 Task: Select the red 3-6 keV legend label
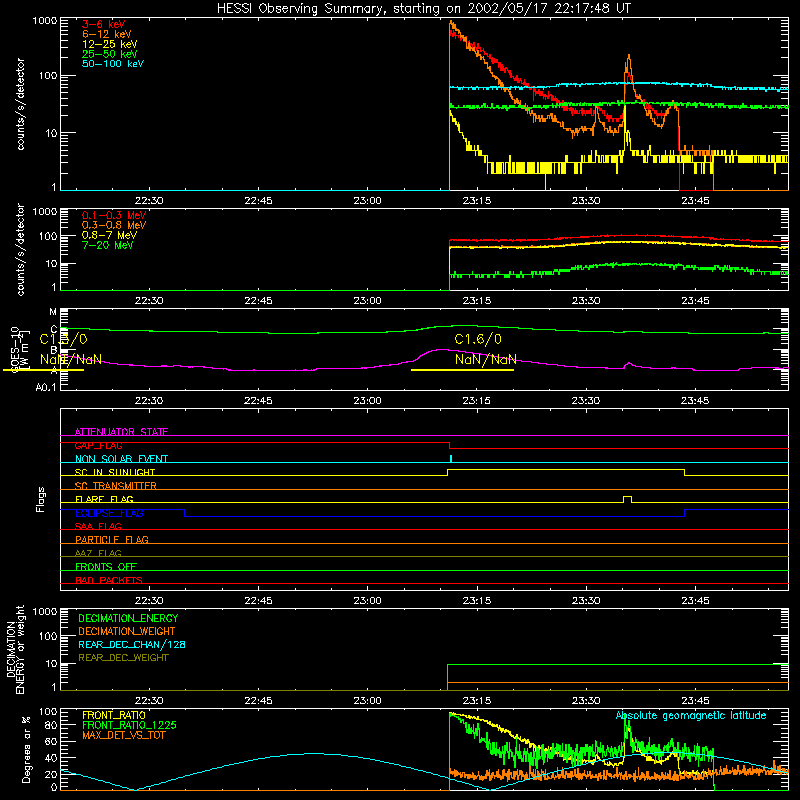point(104,24)
